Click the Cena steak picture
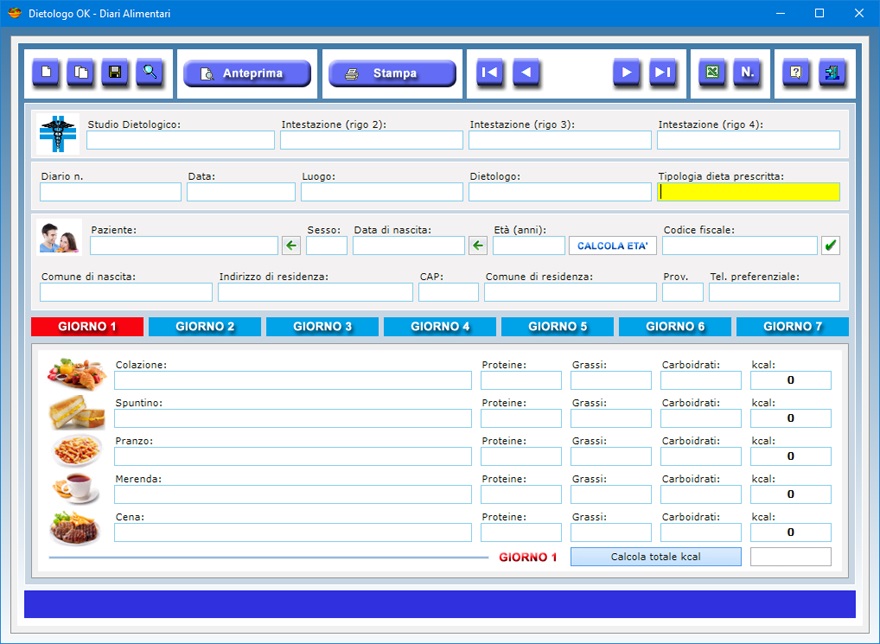 tap(75, 527)
